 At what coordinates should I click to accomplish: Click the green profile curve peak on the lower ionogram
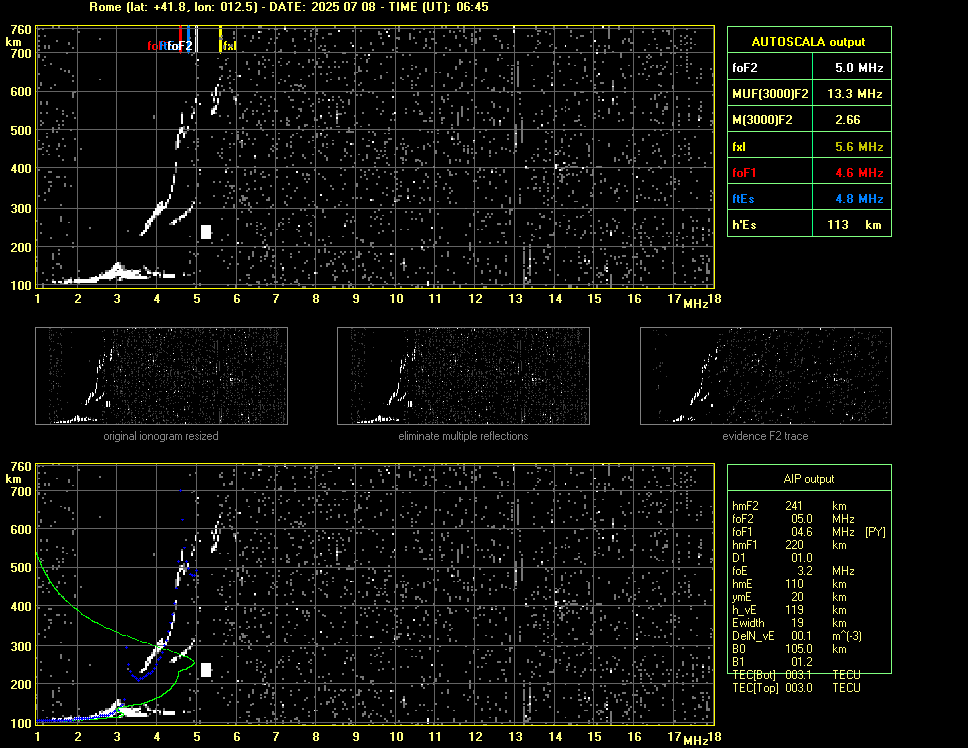tap(192, 663)
